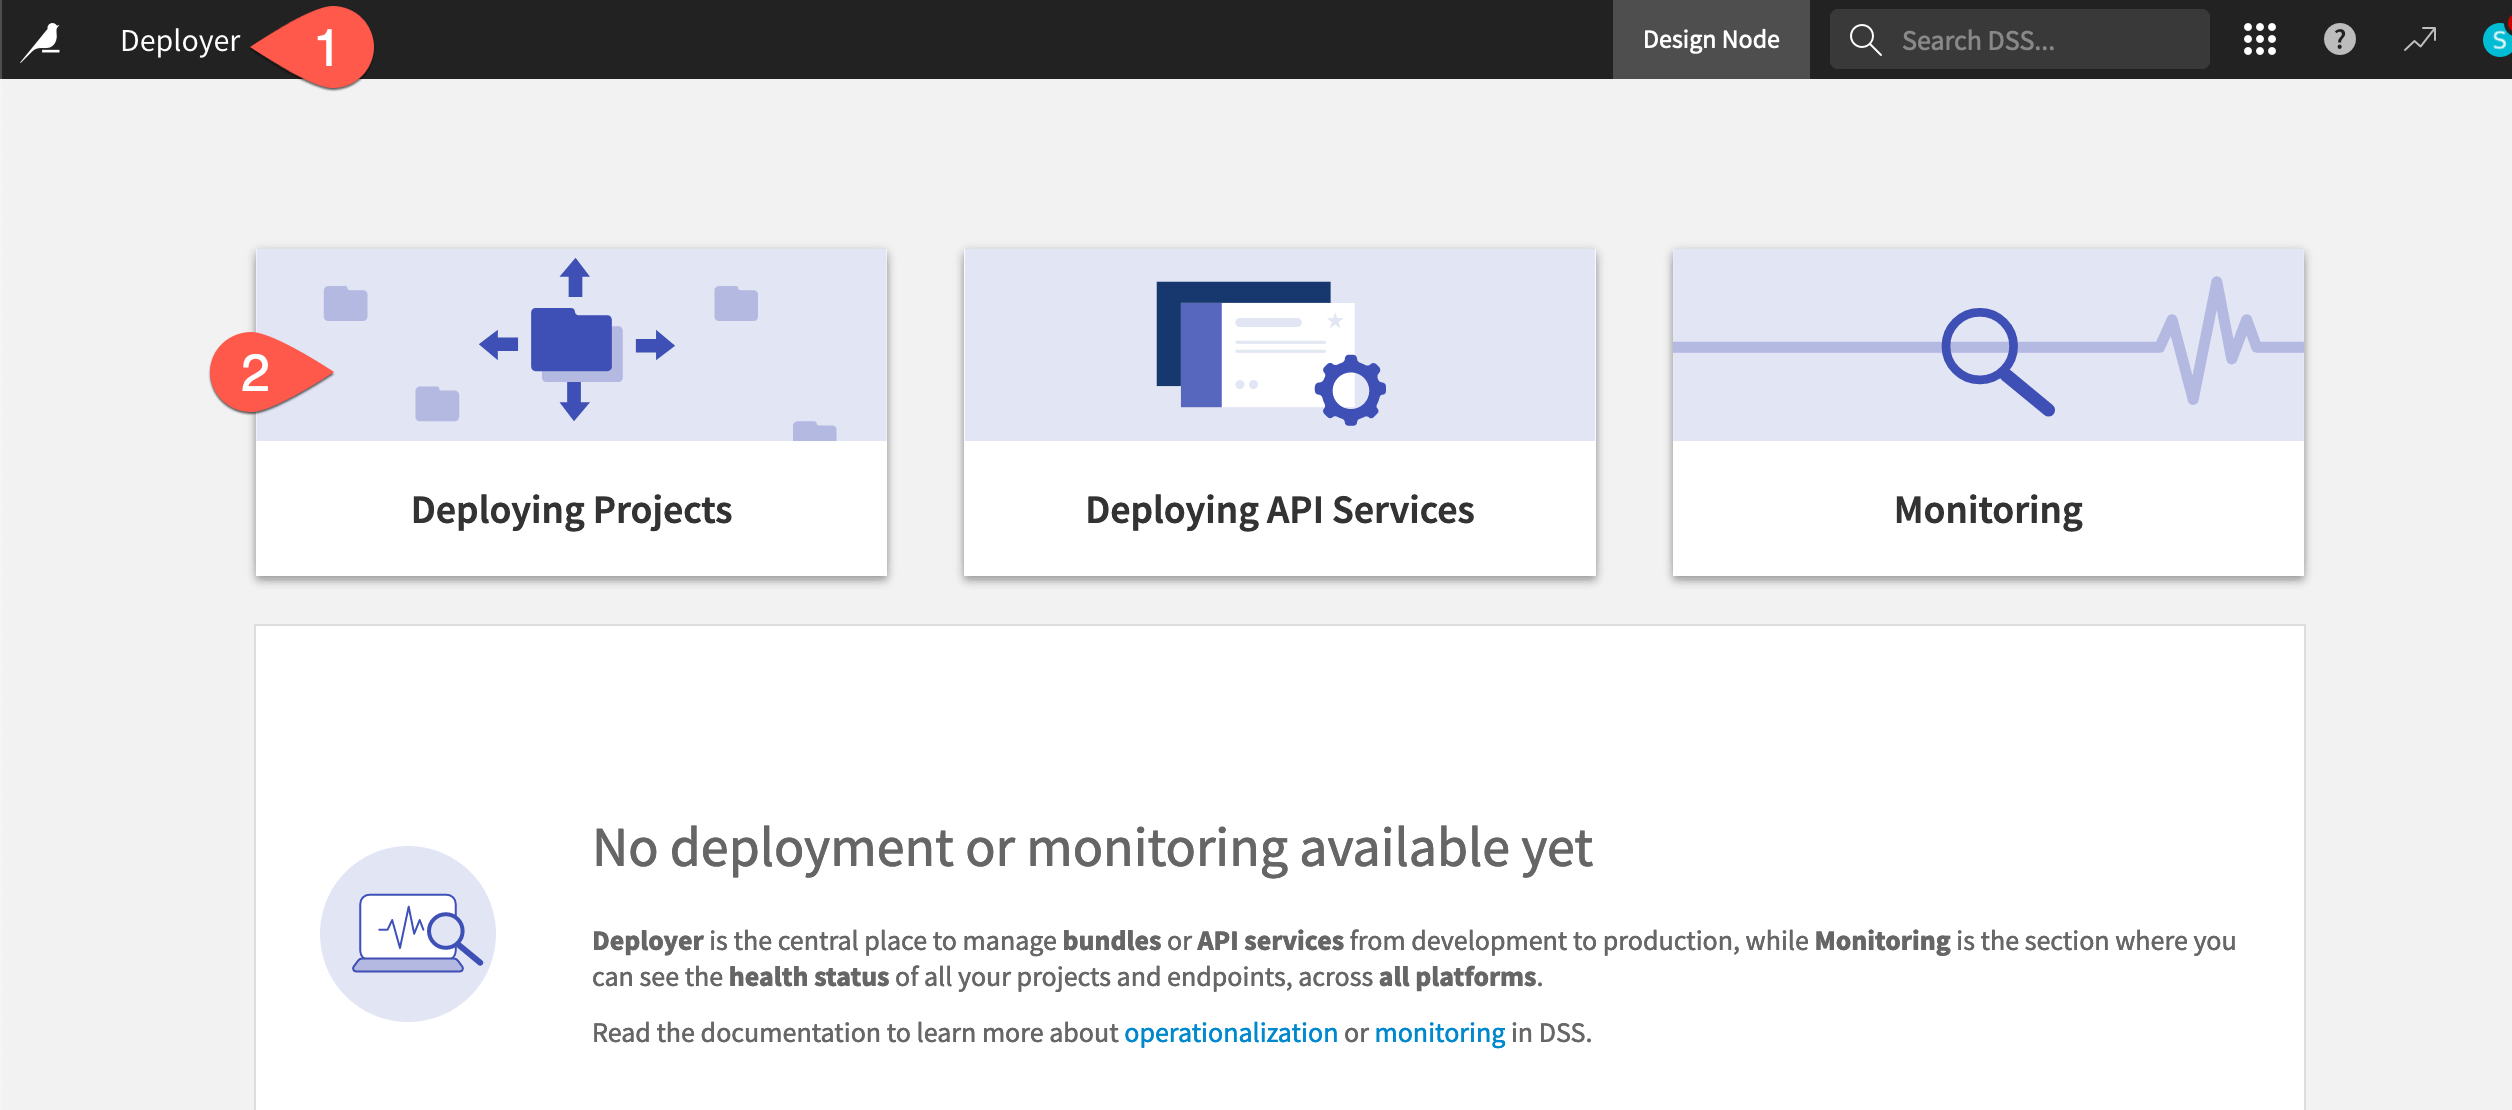Follow the monitoring documentation link
The width and height of the screenshot is (2512, 1110).
click(x=1439, y=1032)
